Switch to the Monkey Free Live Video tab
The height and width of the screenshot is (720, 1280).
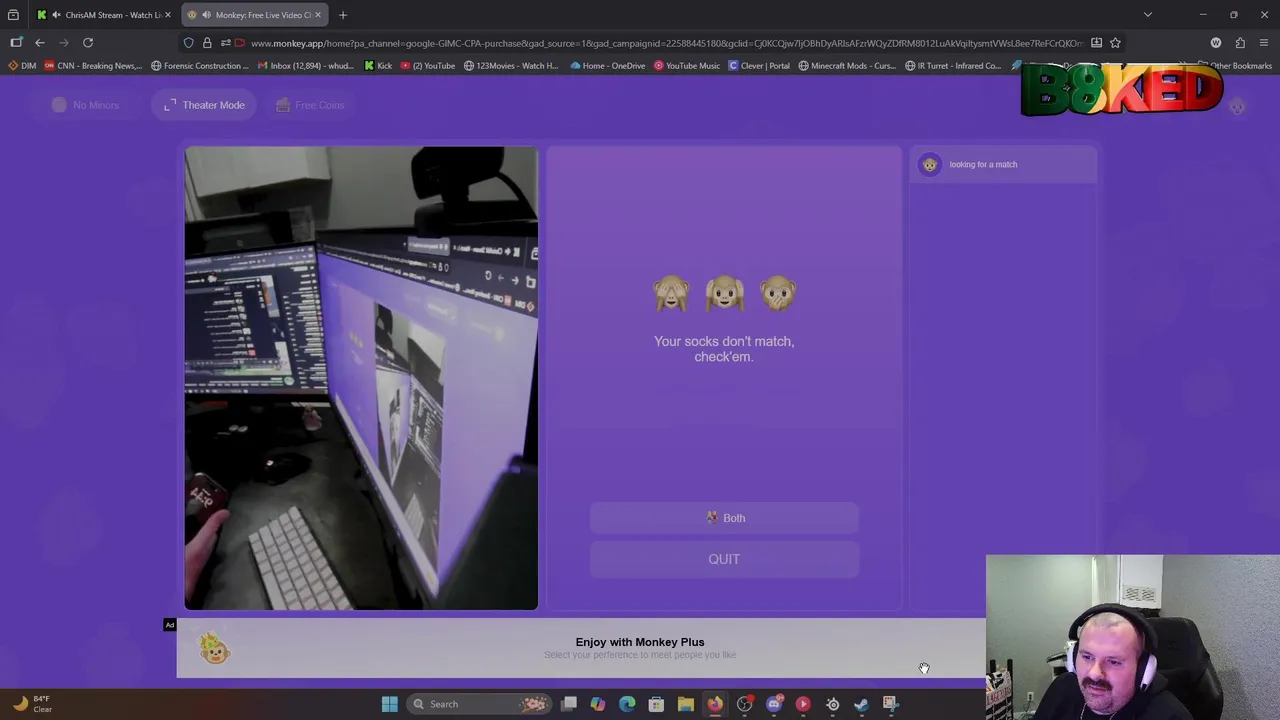click(255, 15)
